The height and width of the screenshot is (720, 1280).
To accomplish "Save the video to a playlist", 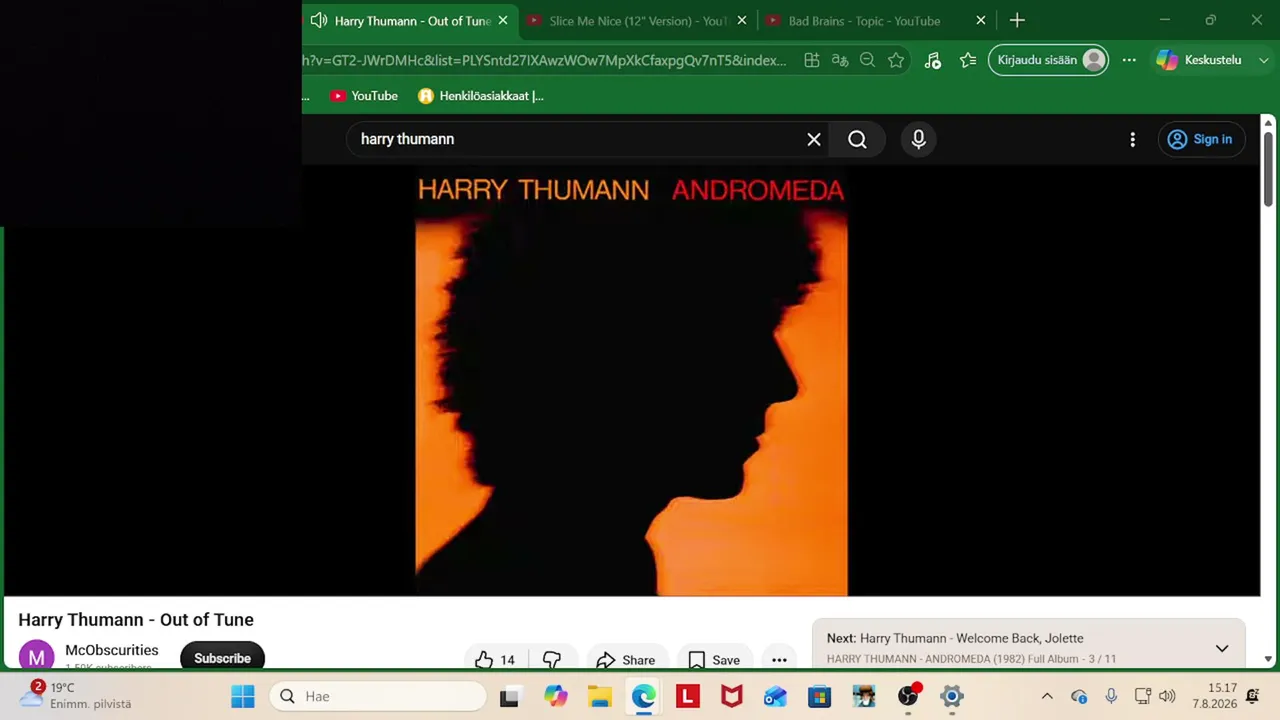I will 714,660.
